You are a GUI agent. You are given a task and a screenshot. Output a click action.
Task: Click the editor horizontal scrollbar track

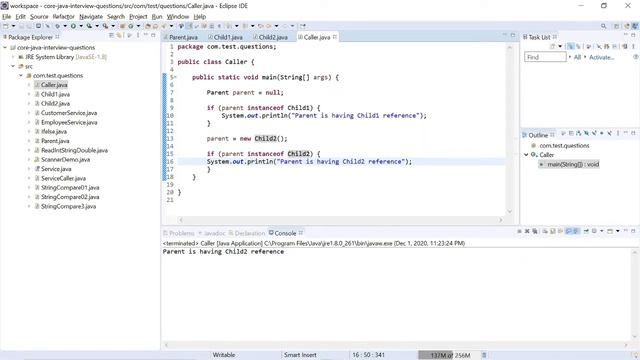pyautogui.click(x=340, y=220)
